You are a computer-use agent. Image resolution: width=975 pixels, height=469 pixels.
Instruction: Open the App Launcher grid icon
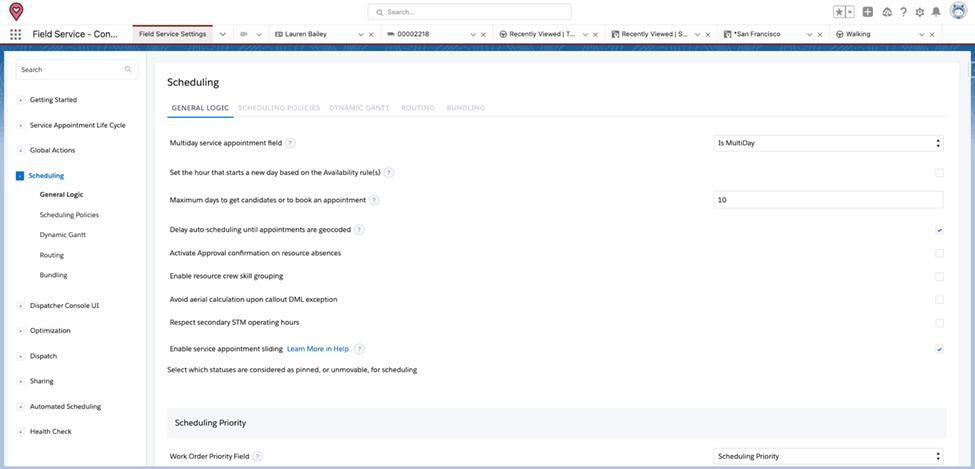point(16,34)
